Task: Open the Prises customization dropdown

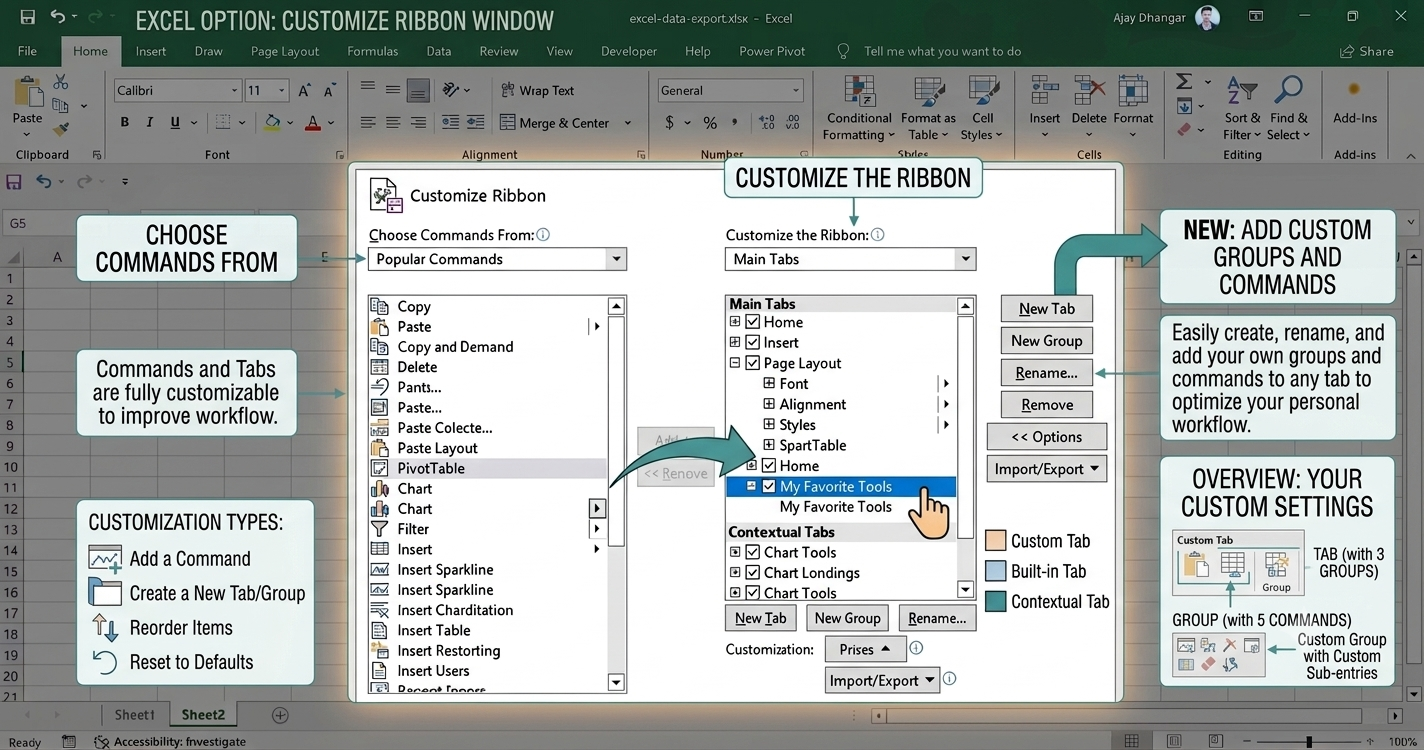Action: pyautogui.click(x=865, y=649)
